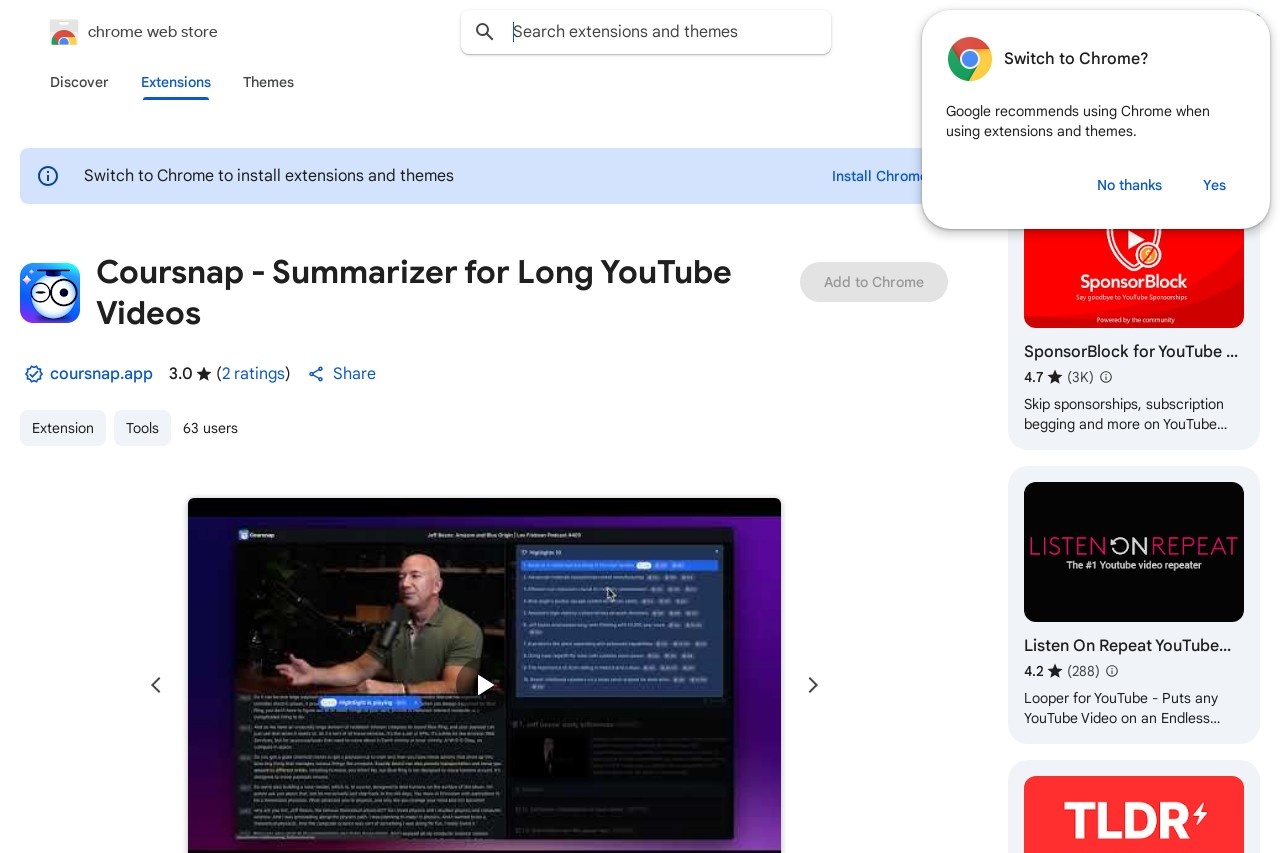Click SponsorBlock description text about skipping sponsorships
Screen dimensions: 1280x853
point(1125,414)
